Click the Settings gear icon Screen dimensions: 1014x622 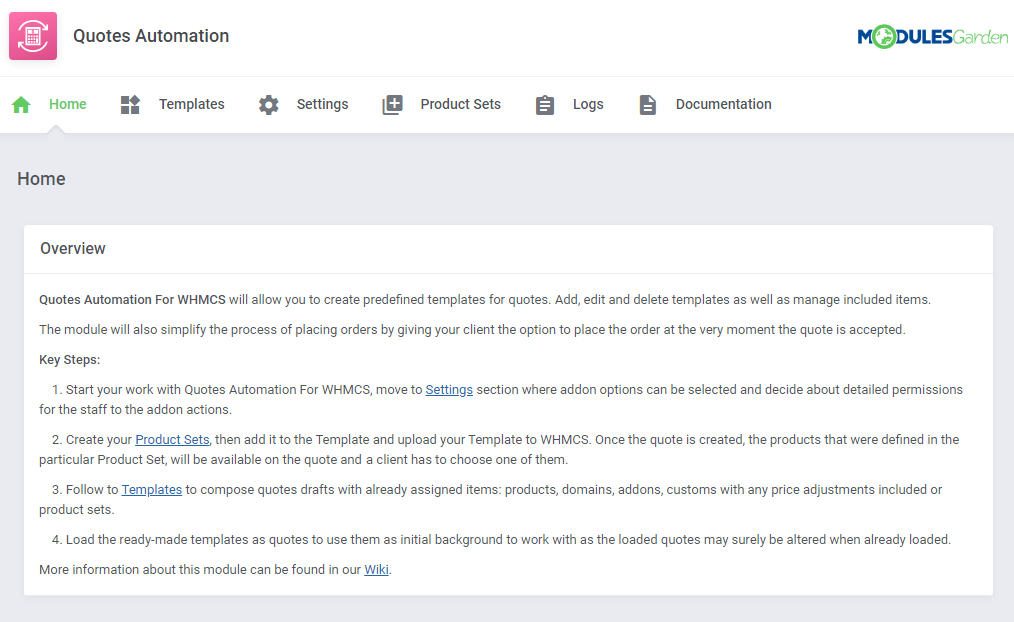pos(268,105)
